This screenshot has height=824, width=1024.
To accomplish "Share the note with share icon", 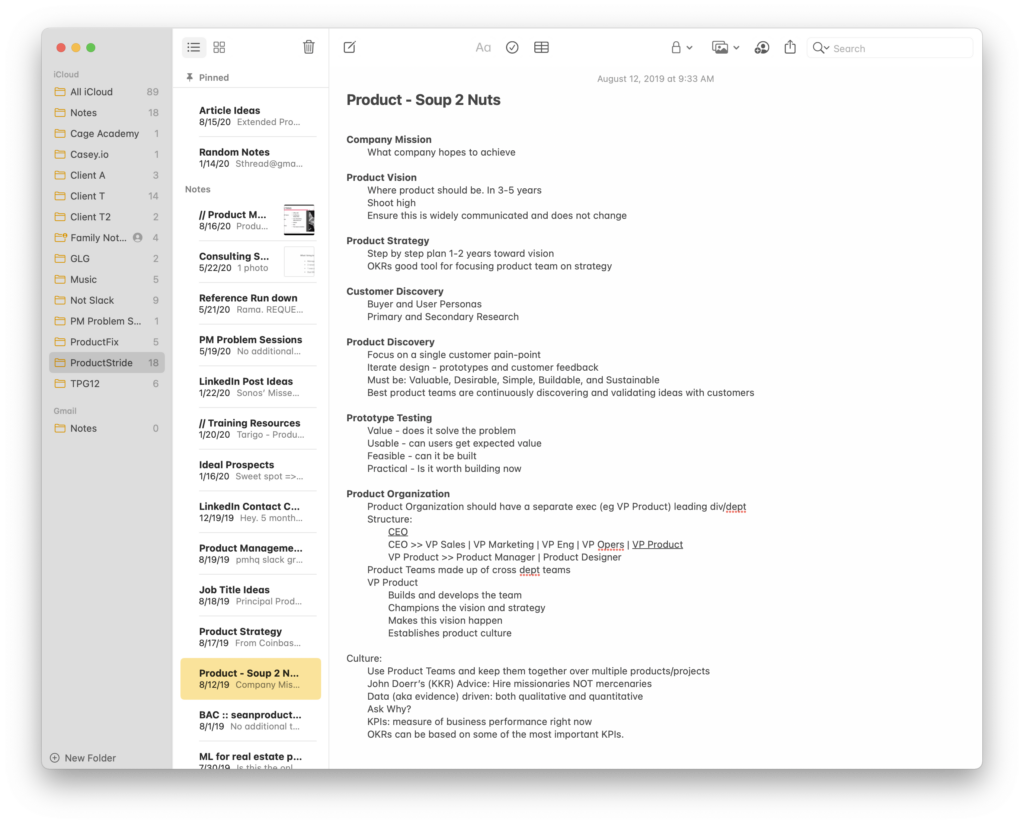I will pyautogui.click(x=790, y=46).
